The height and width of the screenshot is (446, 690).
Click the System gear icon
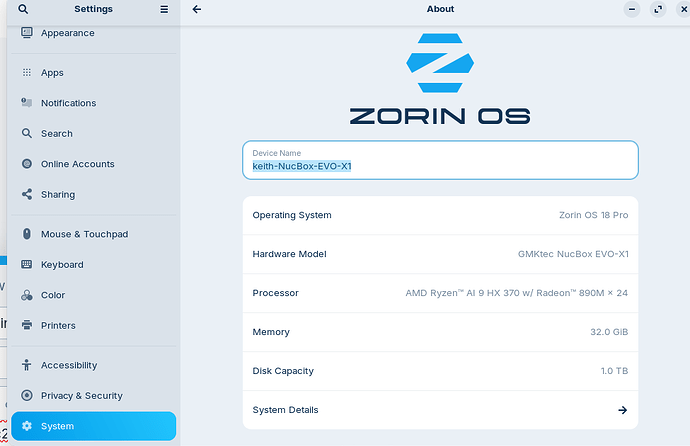click(27, 426)
